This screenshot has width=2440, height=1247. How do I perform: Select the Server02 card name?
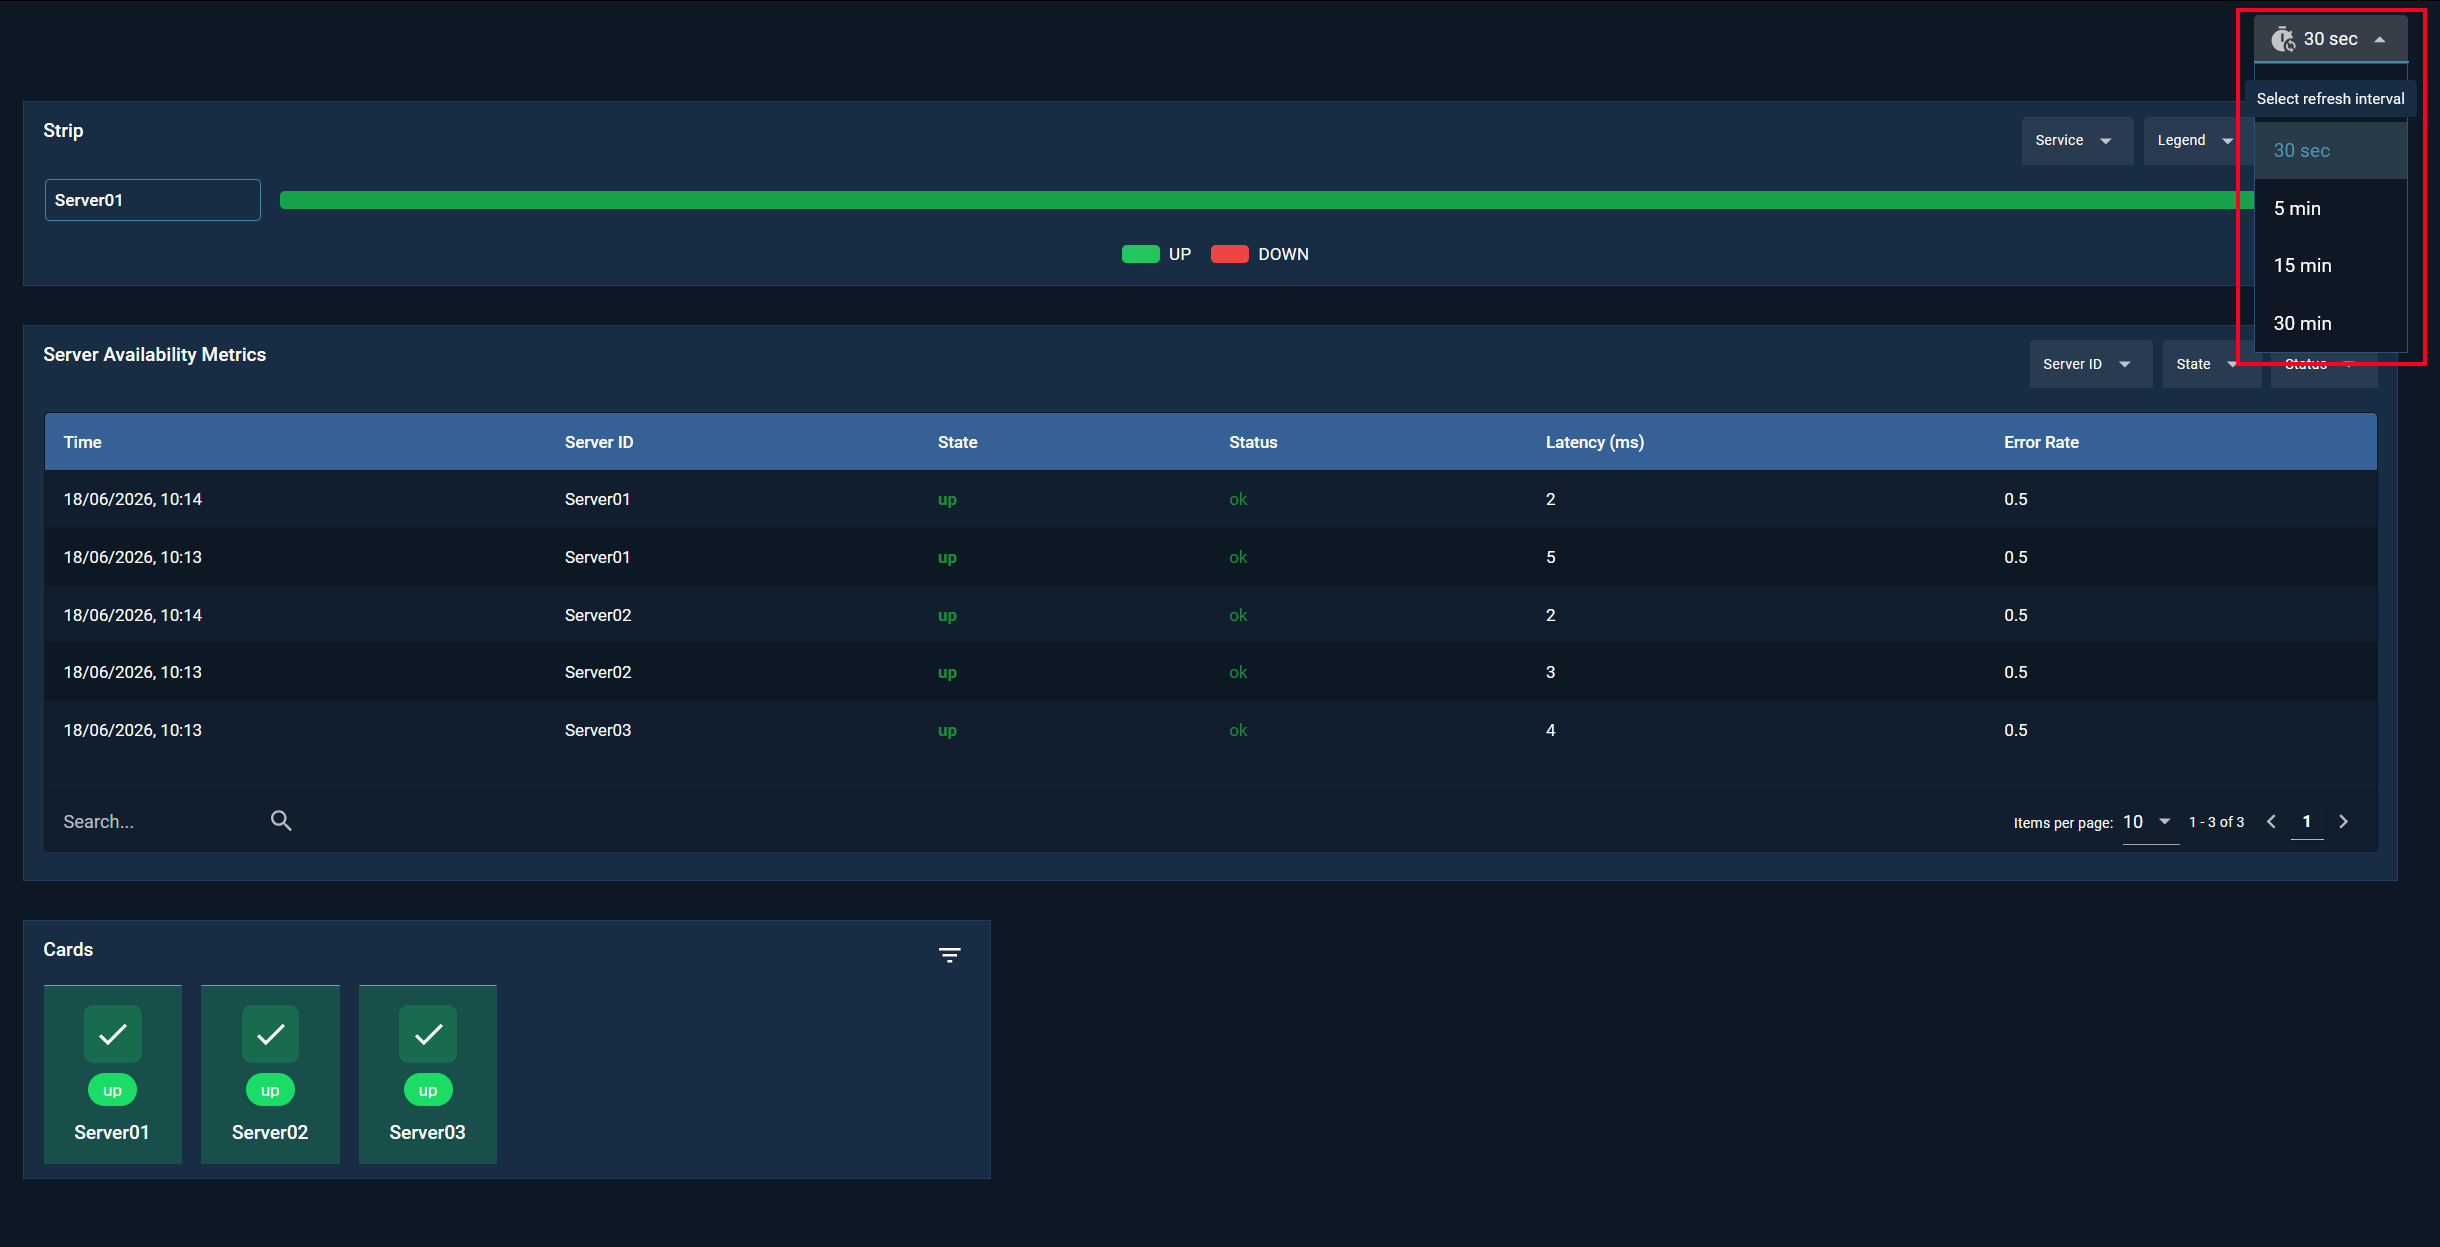(270, 1132)
